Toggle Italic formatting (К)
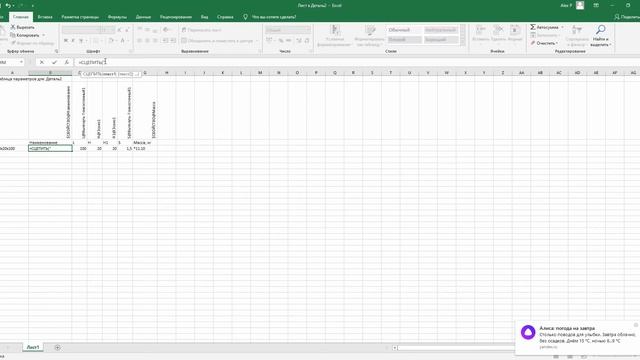640x360 pixels. click(73, 40)
